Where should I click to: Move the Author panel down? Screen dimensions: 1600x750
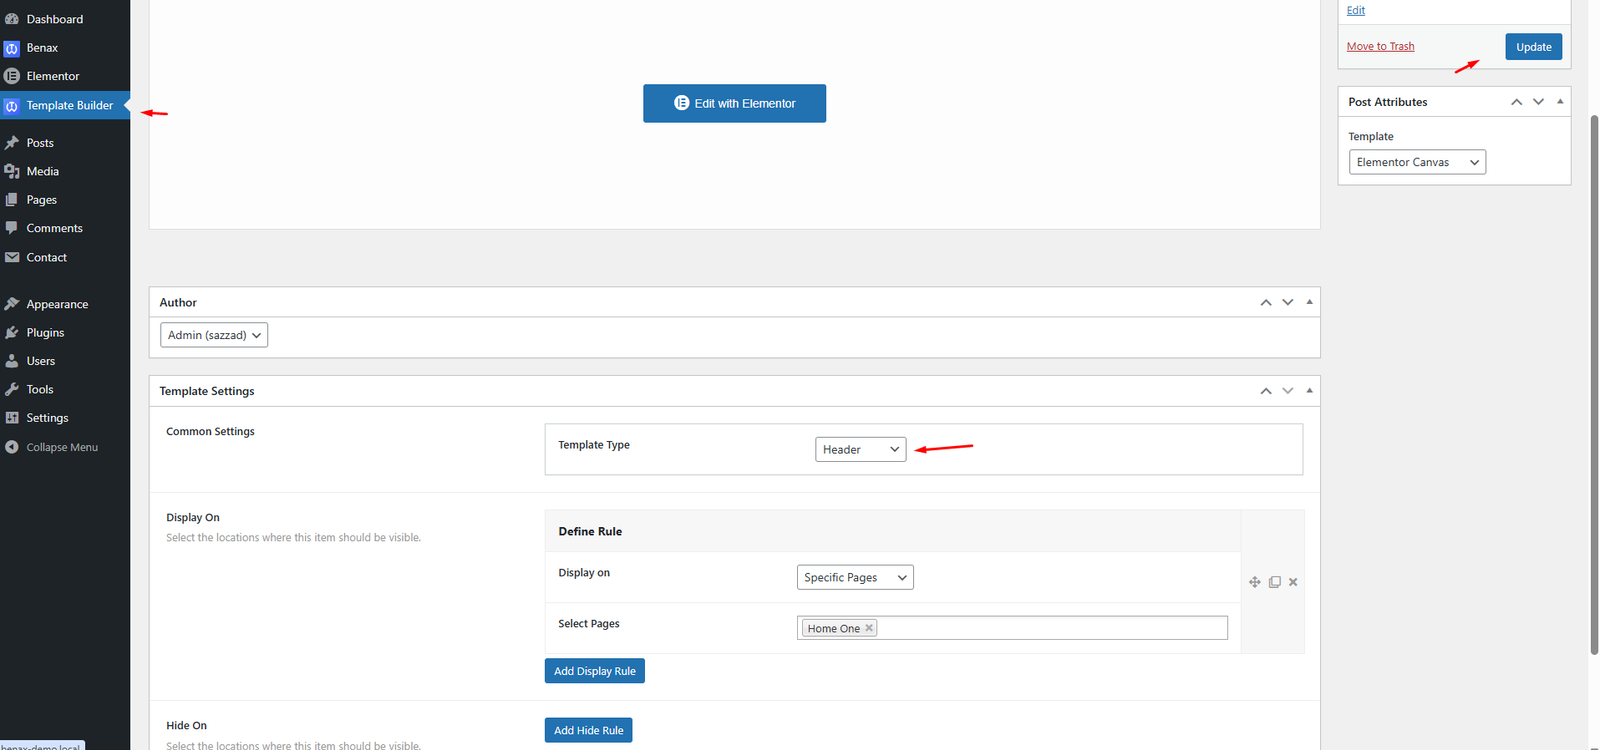1288,302
